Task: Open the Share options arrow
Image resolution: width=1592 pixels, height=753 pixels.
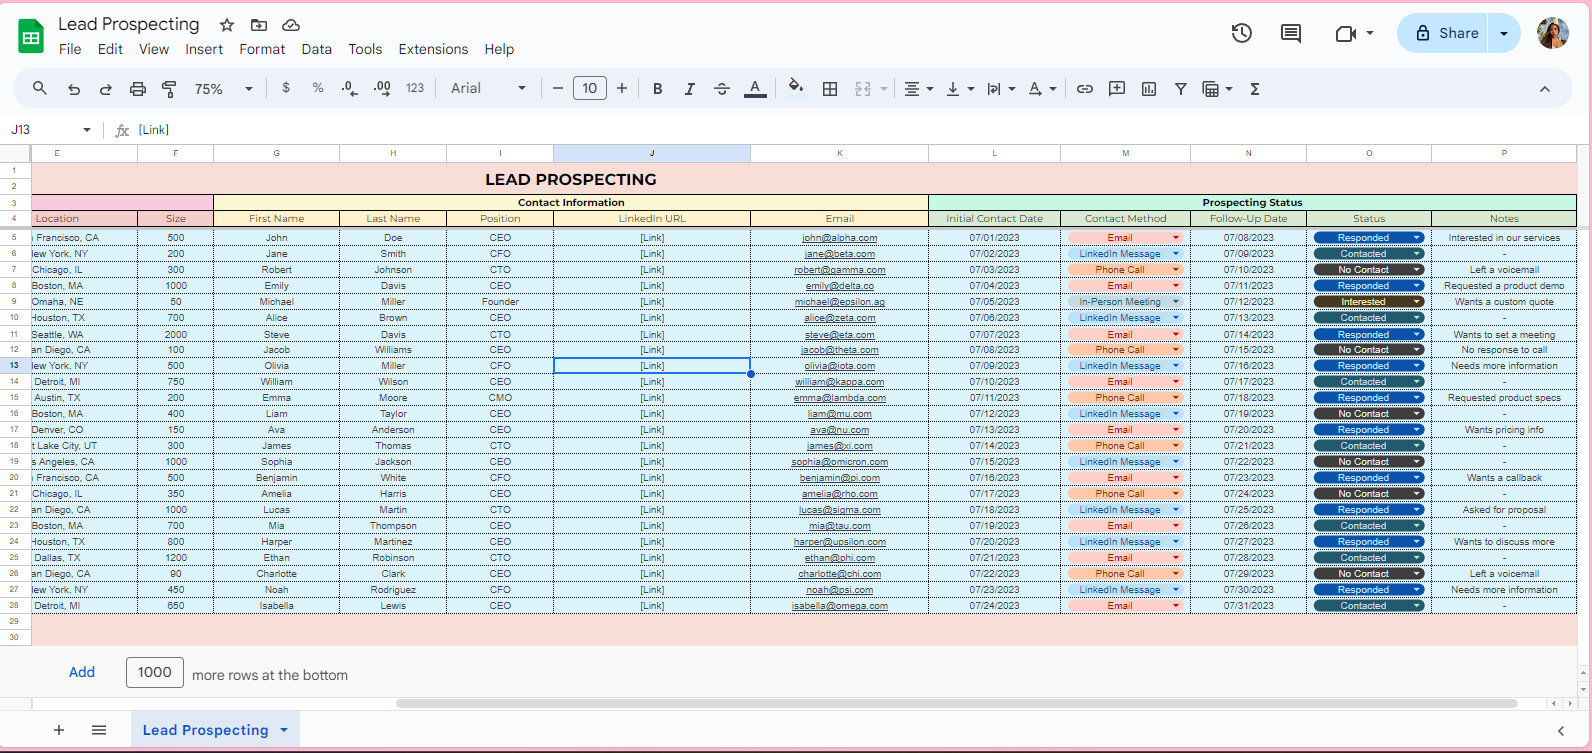Action: pyautogui.click(x=1504, y=33)
